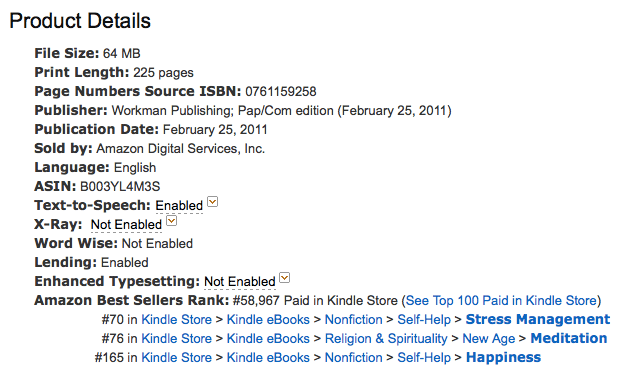This screenshot has height=377, width=639.
Task: Expand the X-Ray info dropdown arrow
Action: point(172,220)
